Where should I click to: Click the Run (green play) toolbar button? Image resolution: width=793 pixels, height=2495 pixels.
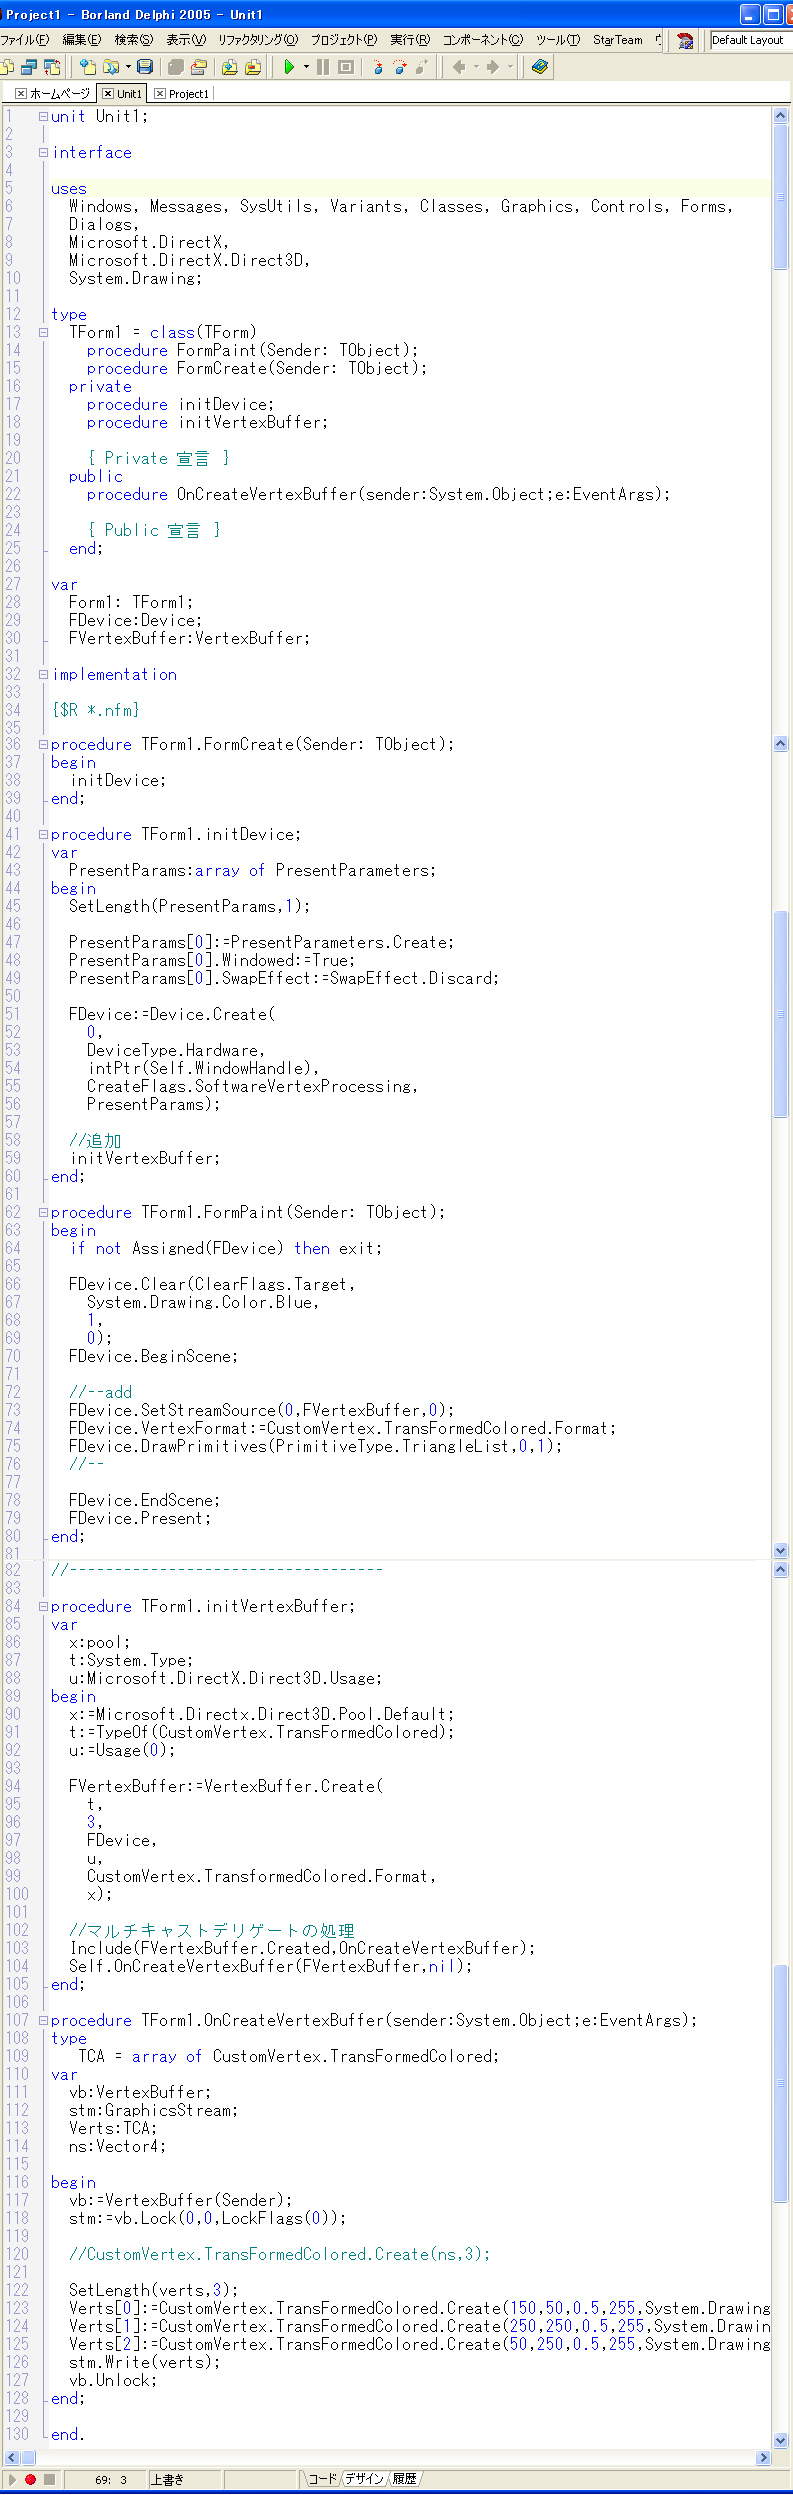point(289,67)
